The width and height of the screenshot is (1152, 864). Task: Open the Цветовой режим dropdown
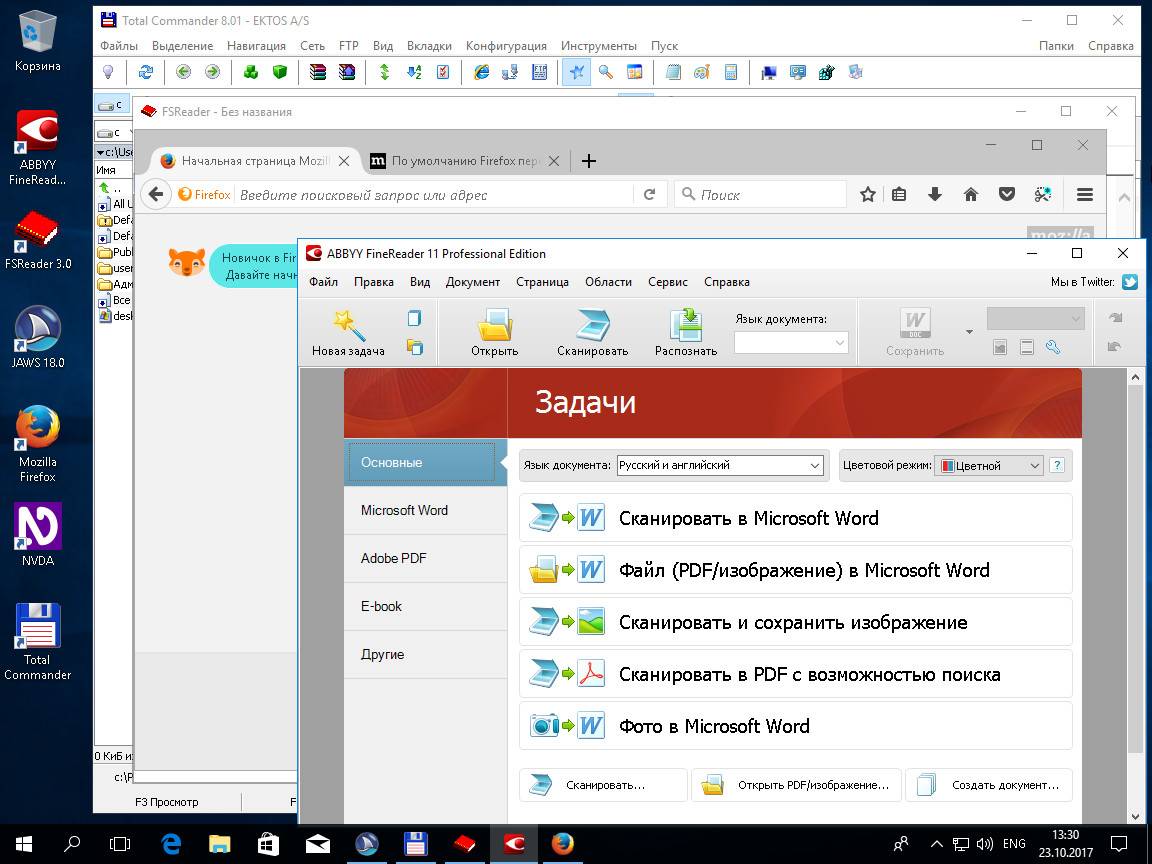(988, 465)
